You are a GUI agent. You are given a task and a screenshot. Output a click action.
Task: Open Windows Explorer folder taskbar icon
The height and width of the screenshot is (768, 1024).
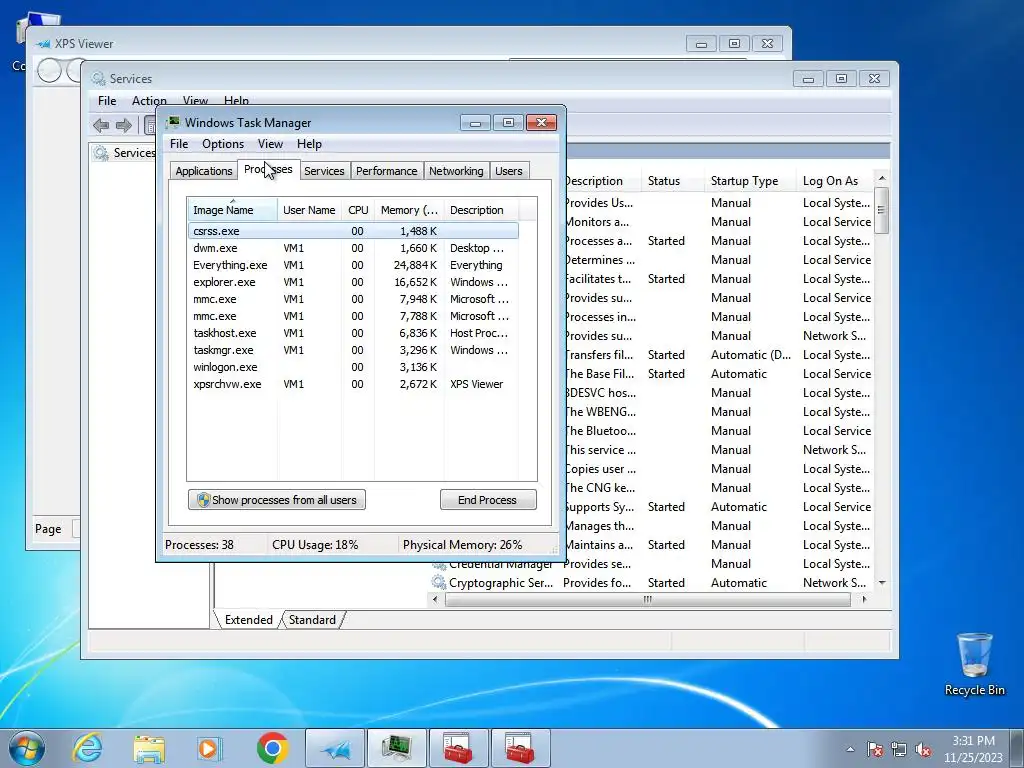click(149, 748)
